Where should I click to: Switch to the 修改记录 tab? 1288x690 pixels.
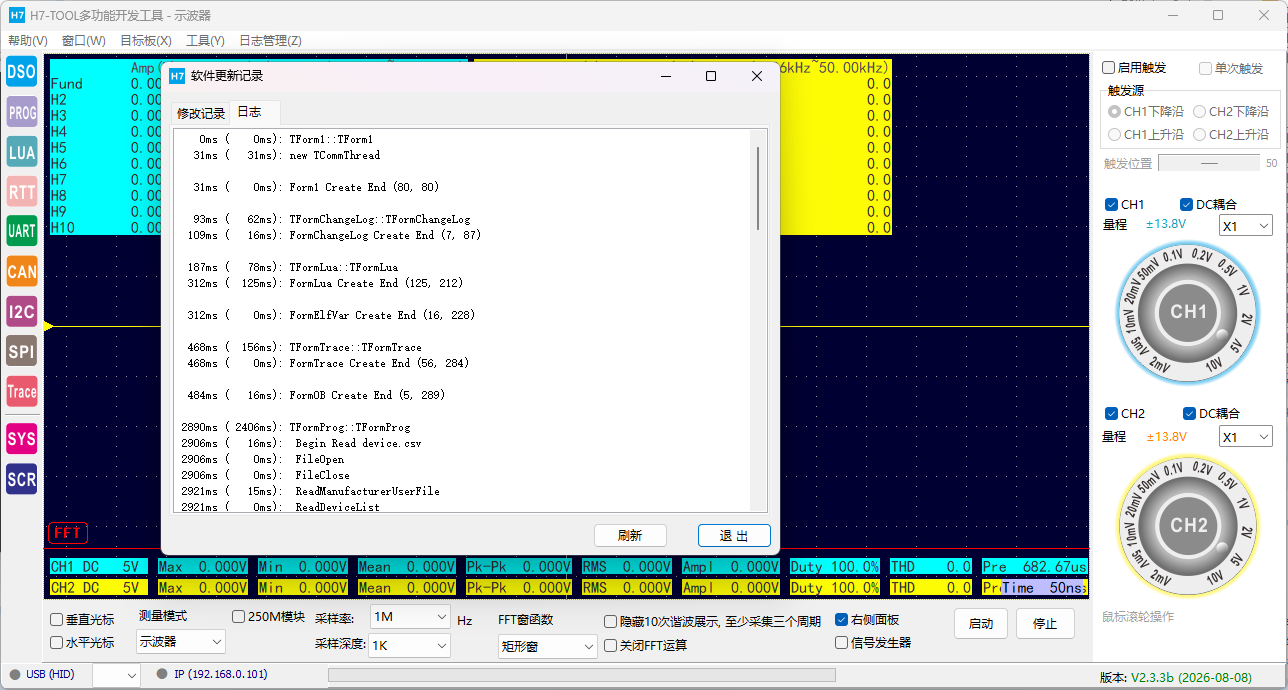[x=201, y=113]
